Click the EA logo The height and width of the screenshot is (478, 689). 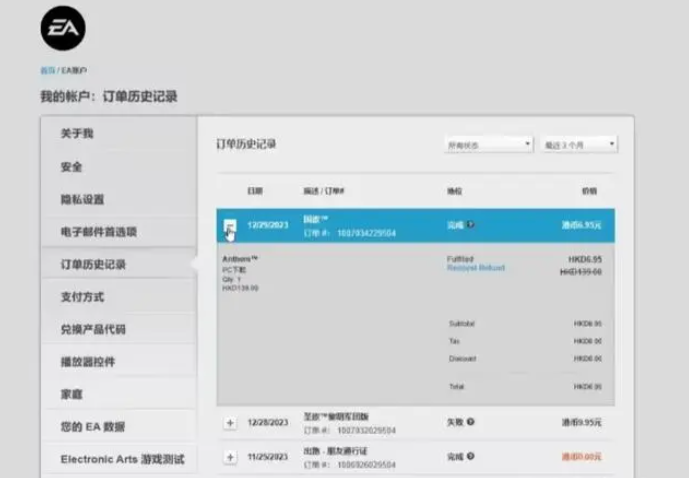pos(63,28)
